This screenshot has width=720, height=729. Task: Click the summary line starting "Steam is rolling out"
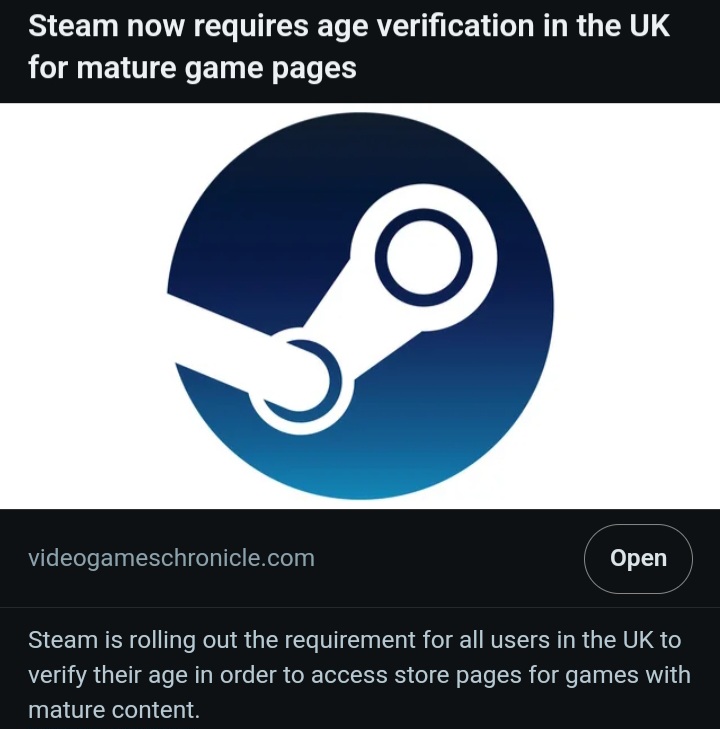[x=355, y=640]
